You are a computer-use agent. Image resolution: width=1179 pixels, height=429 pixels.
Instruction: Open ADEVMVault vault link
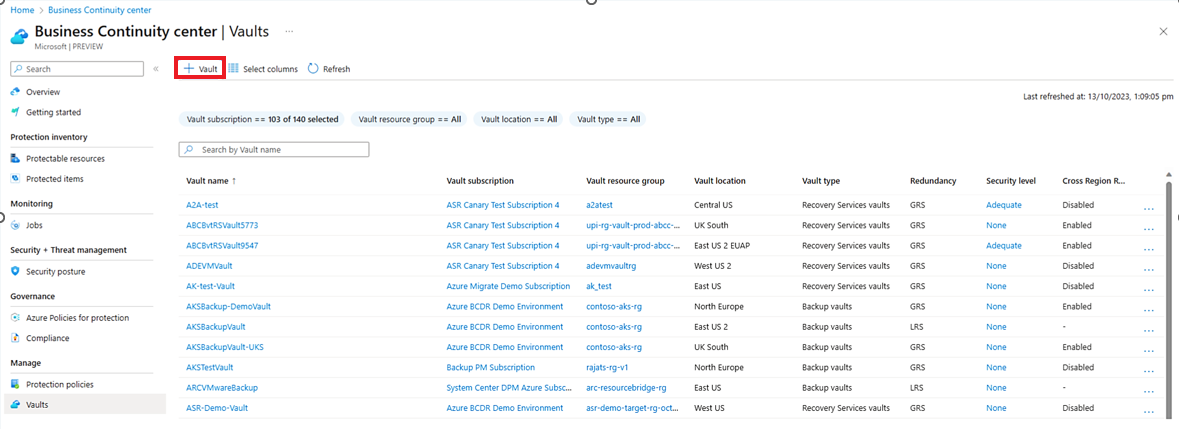(x=210, y=266)
